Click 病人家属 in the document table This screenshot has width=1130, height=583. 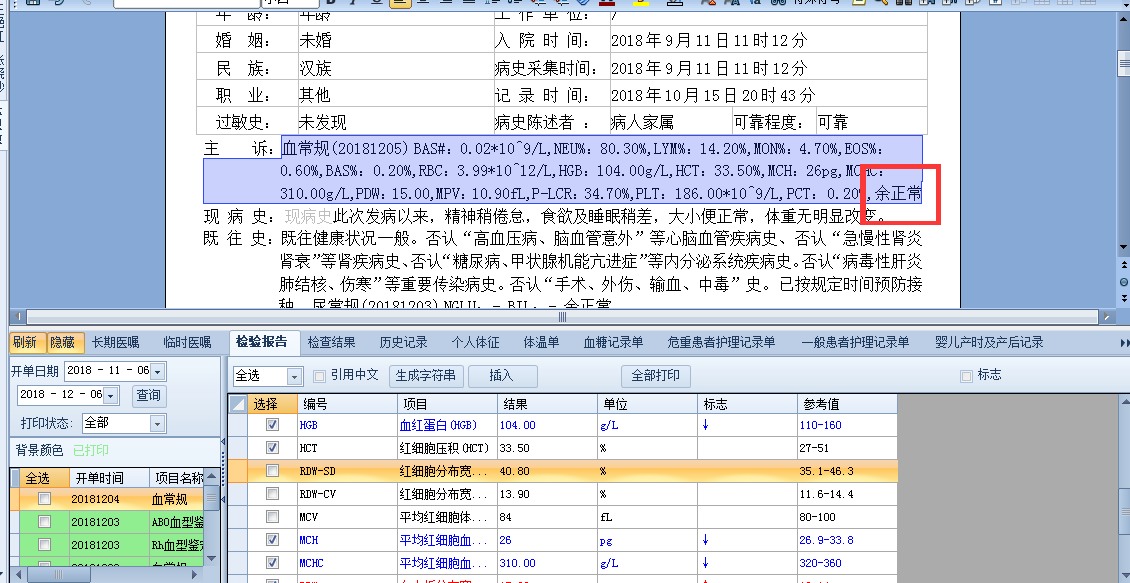[641, 123]
